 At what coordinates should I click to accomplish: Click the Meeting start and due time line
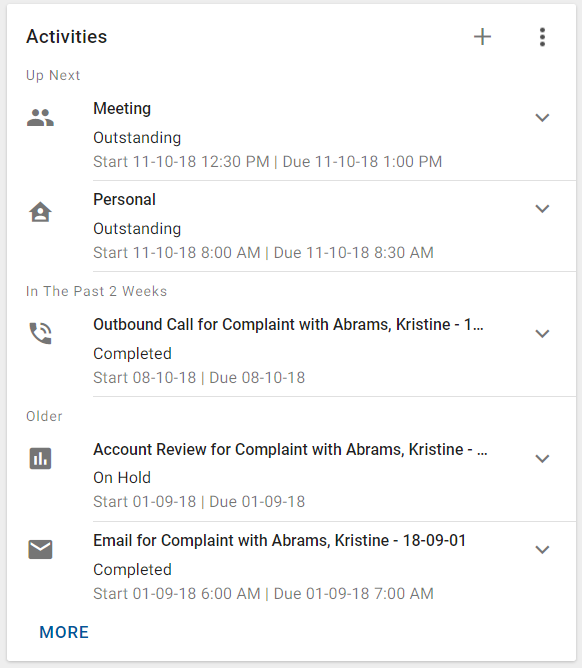click(268, 162)
